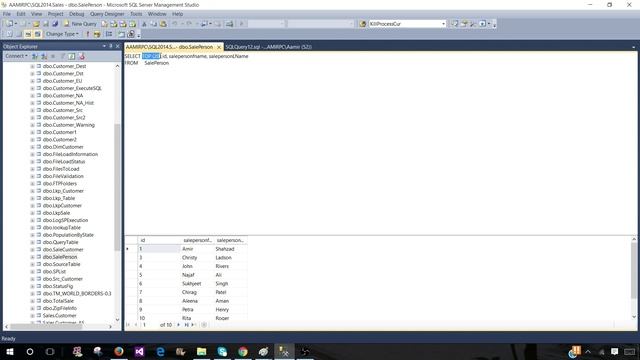This screenshot has width=640, height=360.
Task: Click the Paste icon in toolbar
Action: [x=163, y=24]
